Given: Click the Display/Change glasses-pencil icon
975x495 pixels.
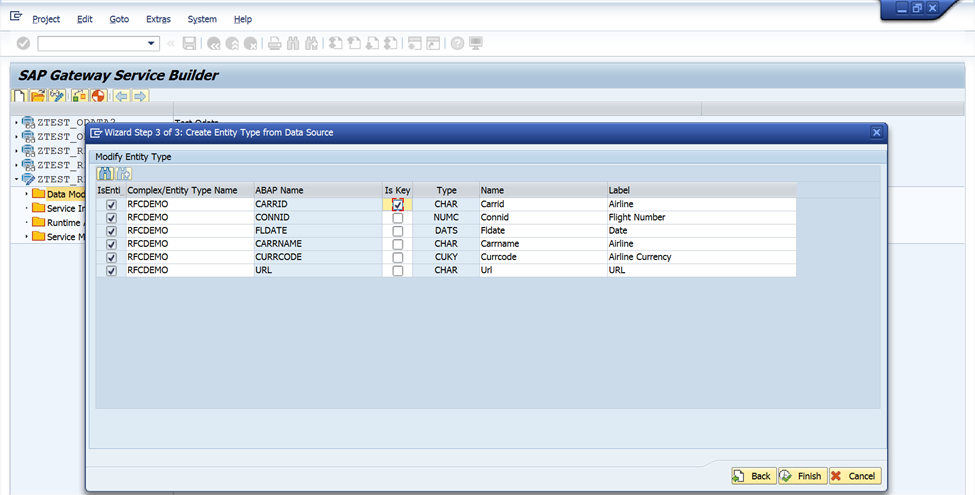Looking at the screenshot, I should (57, 96).
